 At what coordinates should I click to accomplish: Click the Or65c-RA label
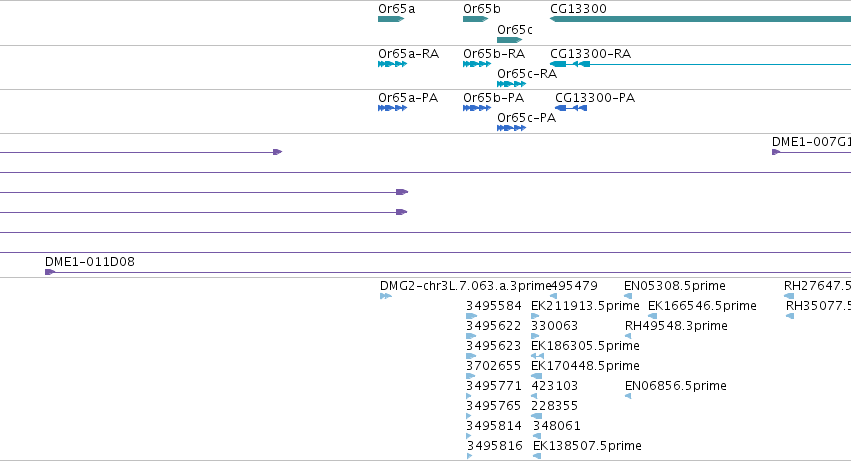527,74
